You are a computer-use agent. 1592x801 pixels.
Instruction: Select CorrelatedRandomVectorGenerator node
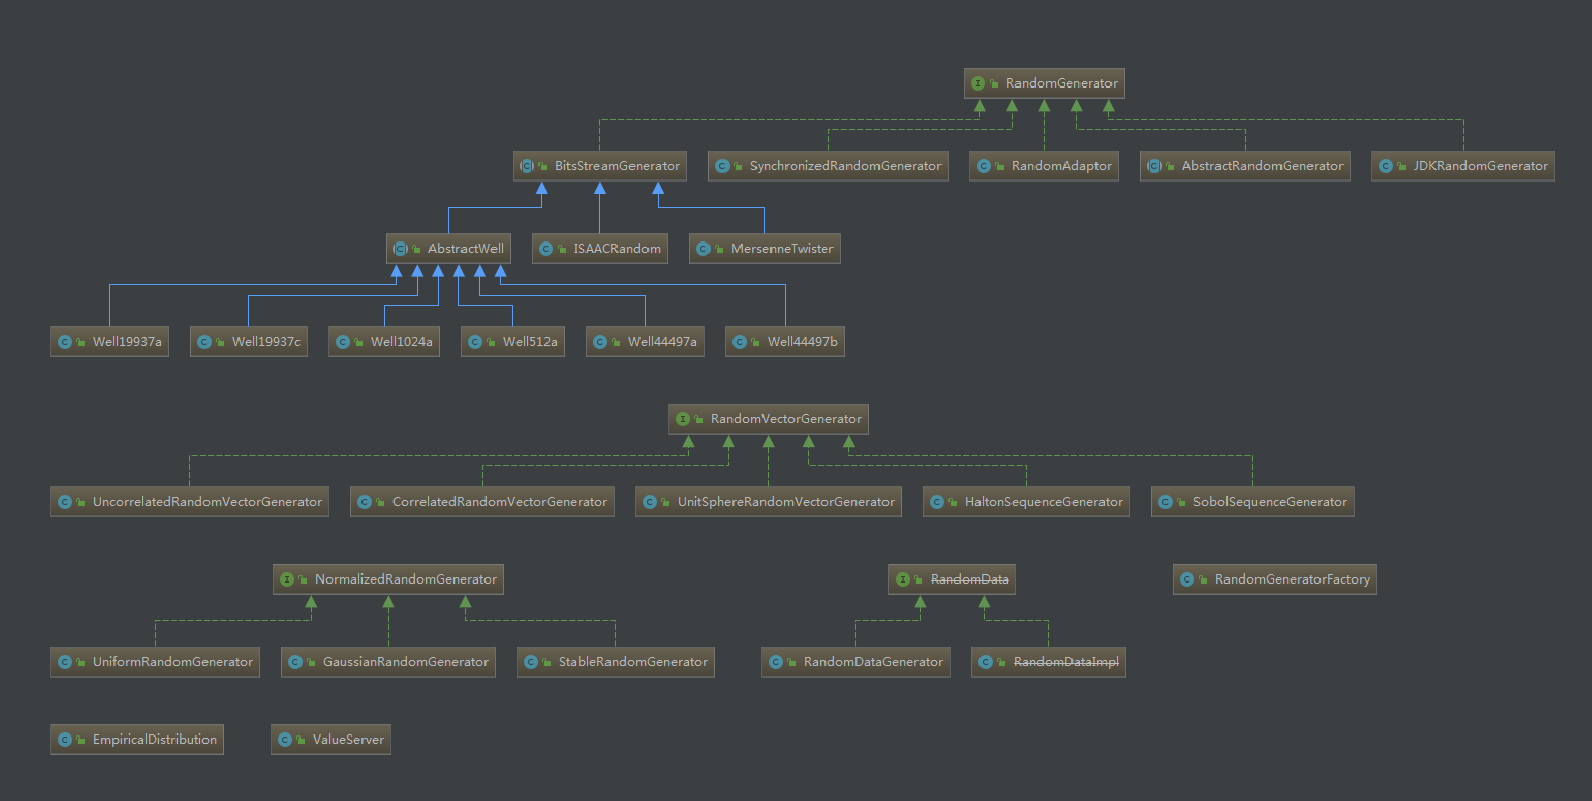pos(482,502)
